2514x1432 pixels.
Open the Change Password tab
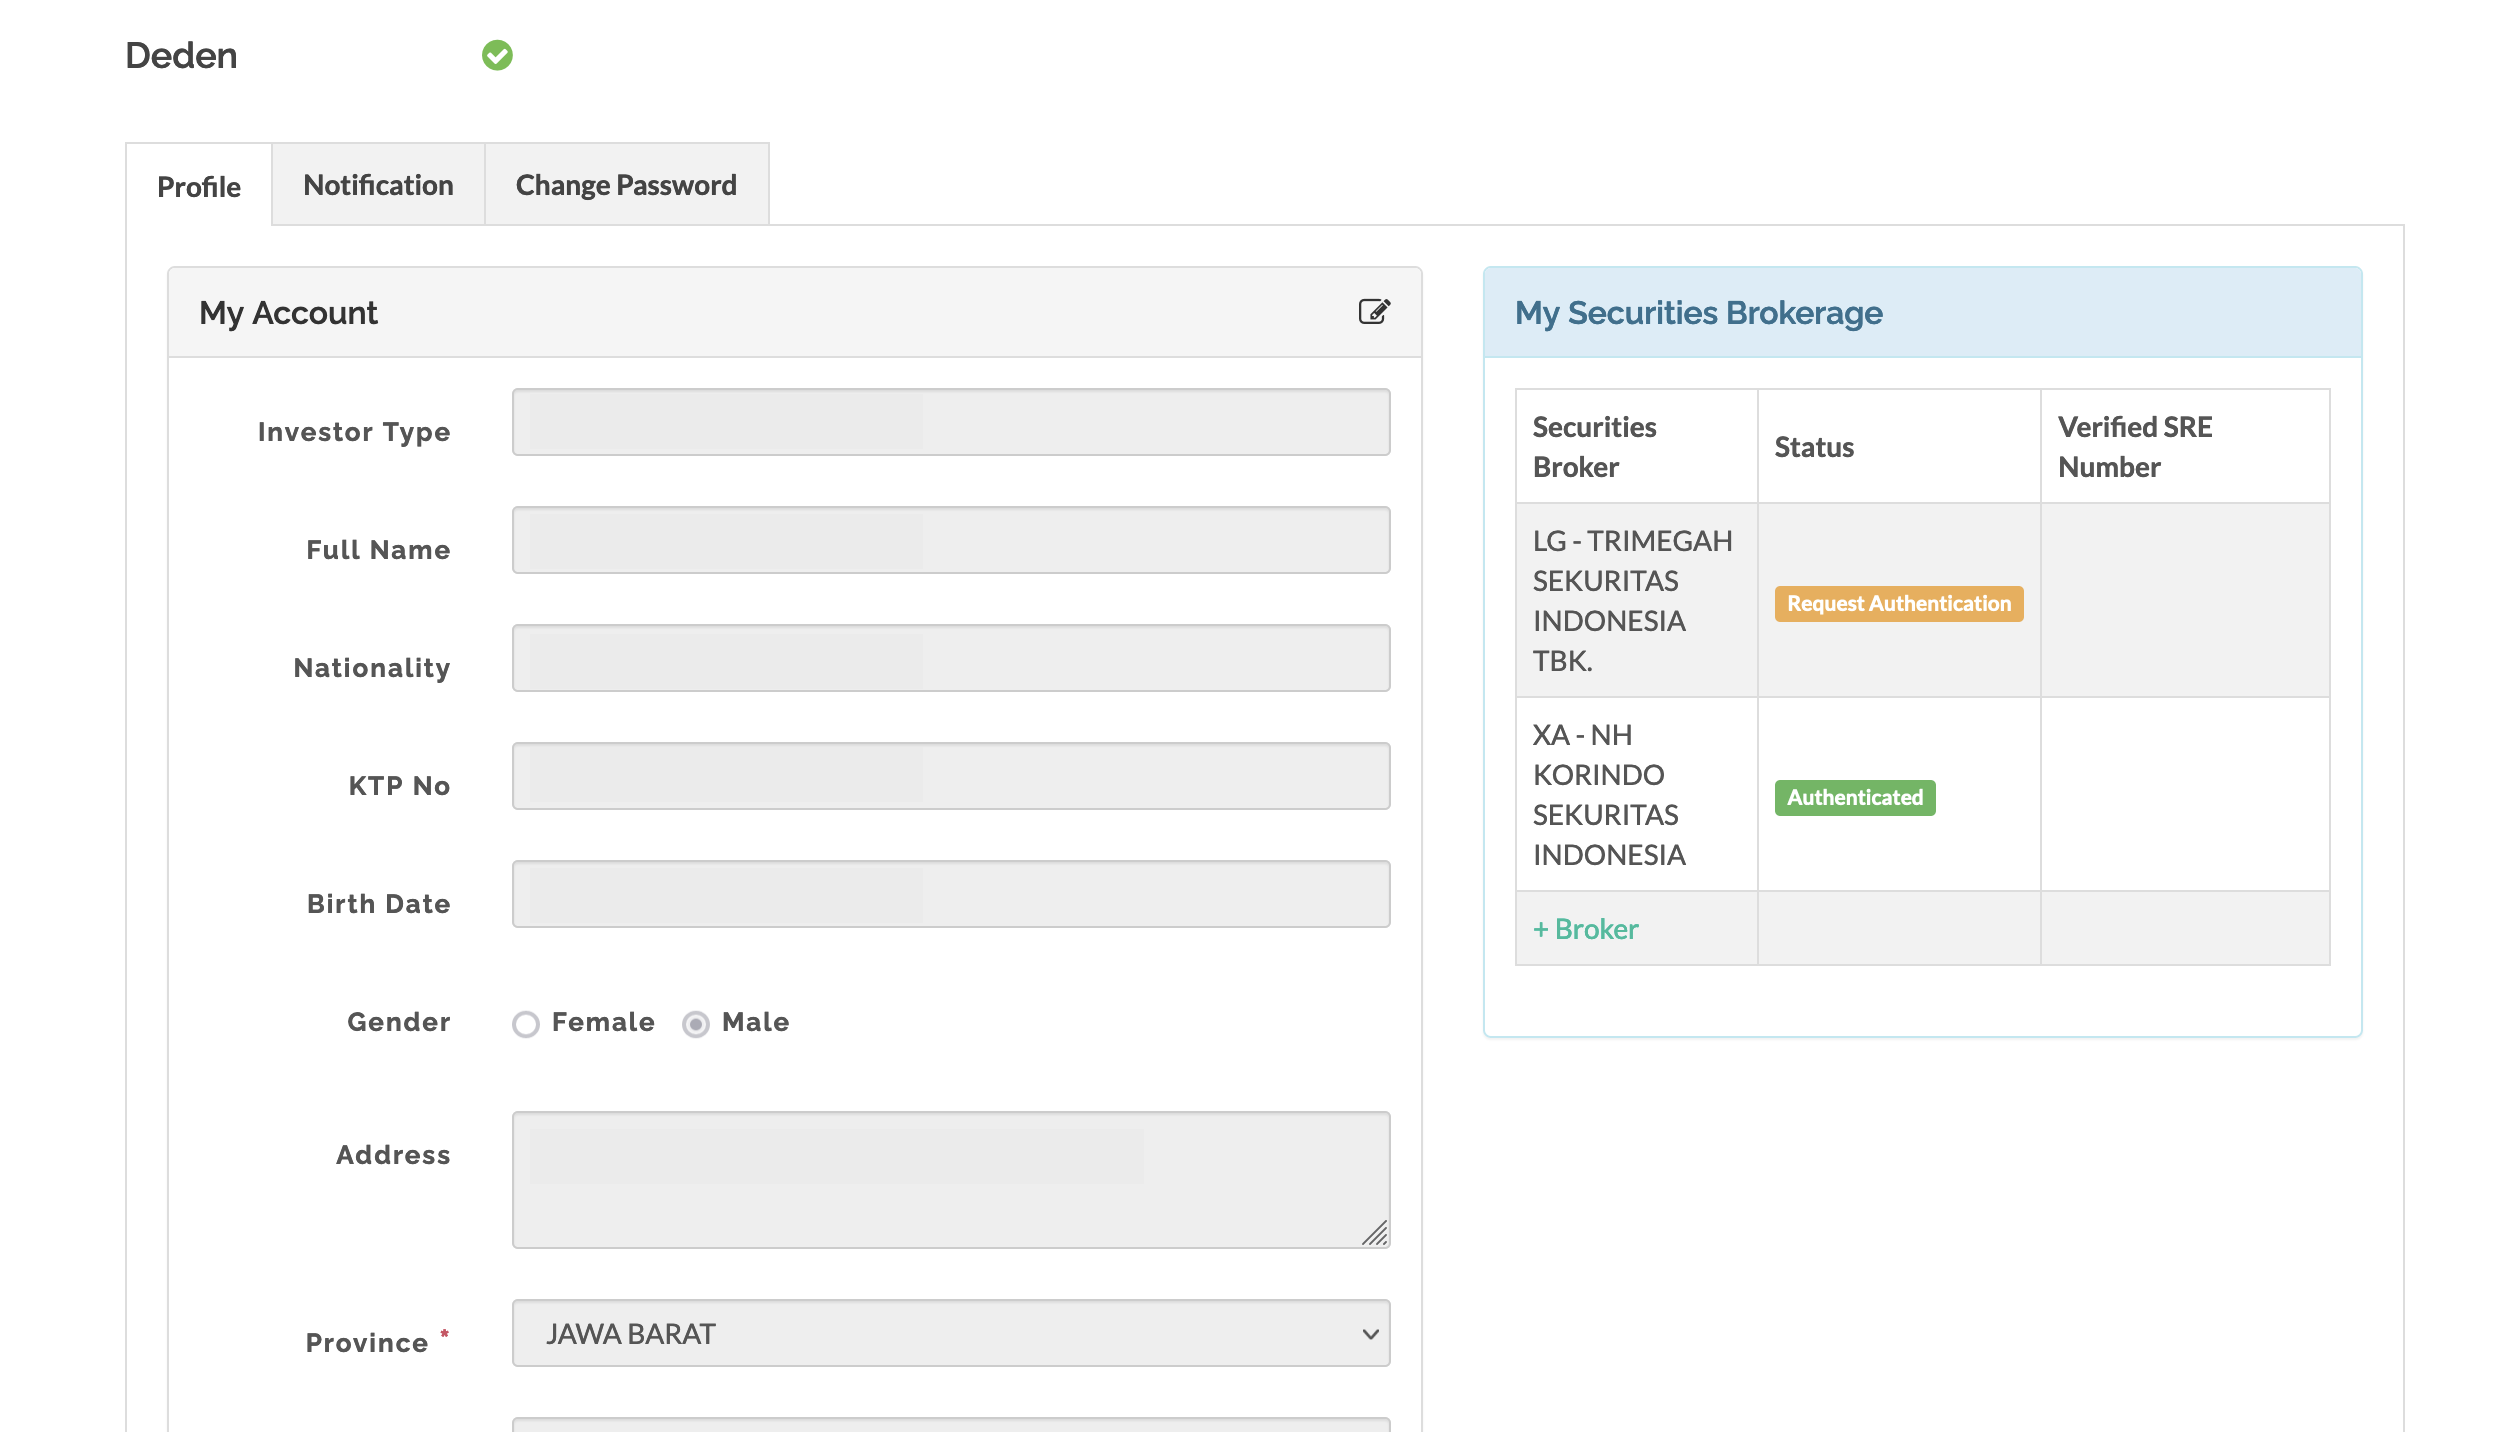point(626,185)
